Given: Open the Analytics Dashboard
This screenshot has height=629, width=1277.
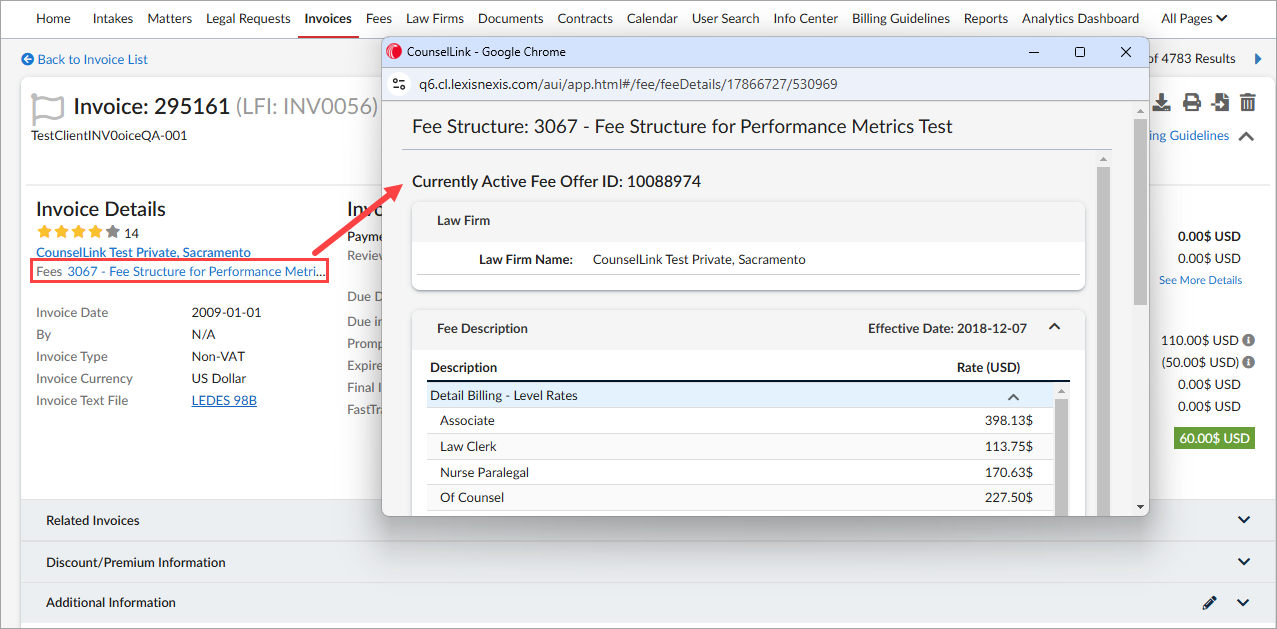Looking at the screenshot, I should point(1080,18).
